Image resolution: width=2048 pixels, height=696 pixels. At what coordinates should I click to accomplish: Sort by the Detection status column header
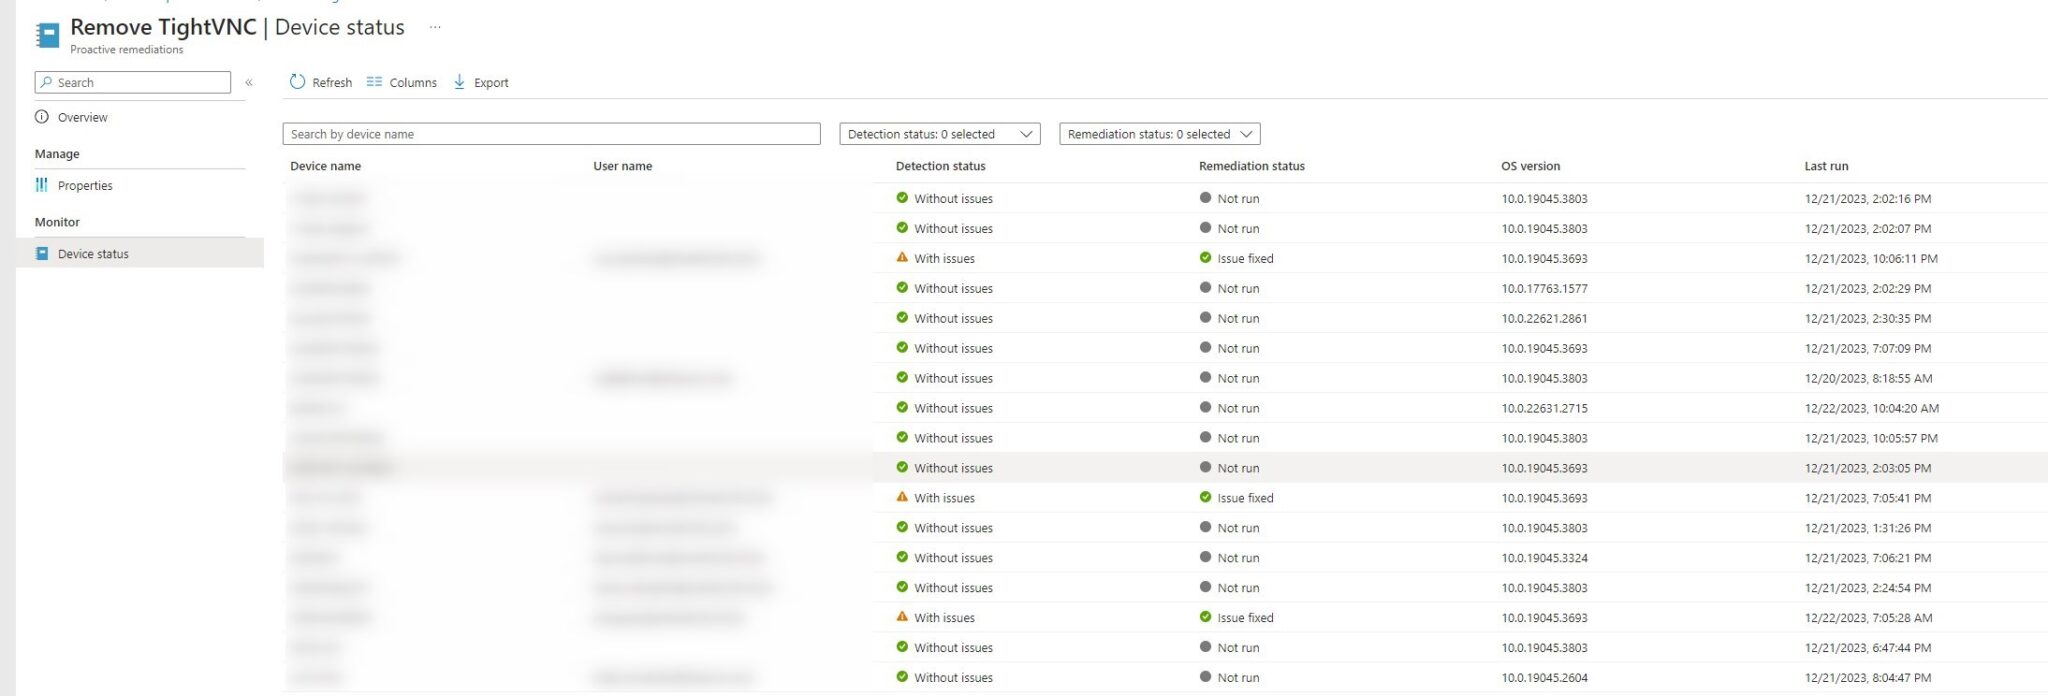[940, 166]
